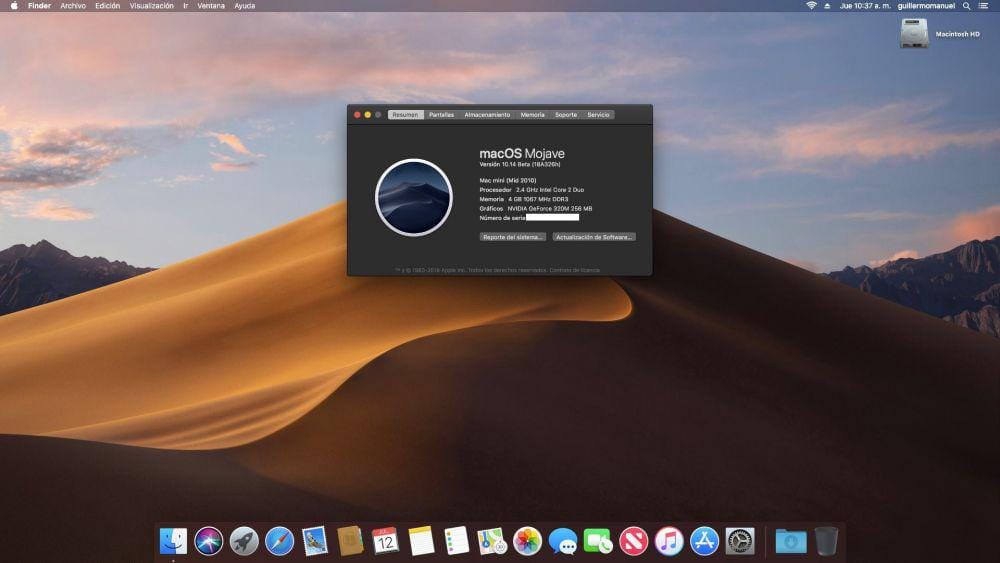Open the App Store dock icon
Viewport: 1000px width, 563px height.
tap(705, 541)
